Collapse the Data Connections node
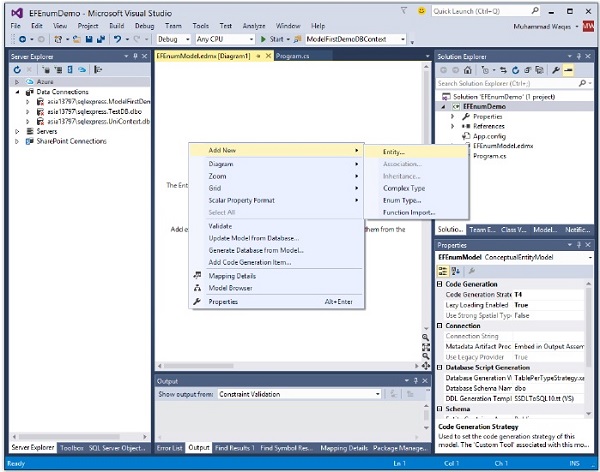 point(16,92)
